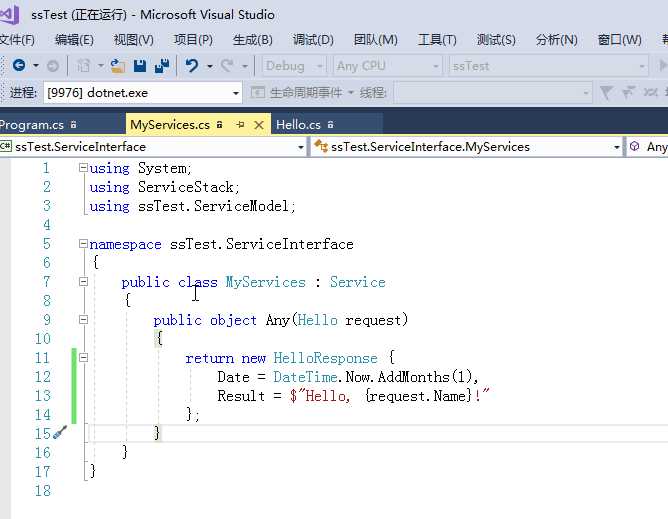The image size is (668, 519).
Task: Expand the ssTest.ServiceInterface scope dropdown
Action: pos(301,147)
